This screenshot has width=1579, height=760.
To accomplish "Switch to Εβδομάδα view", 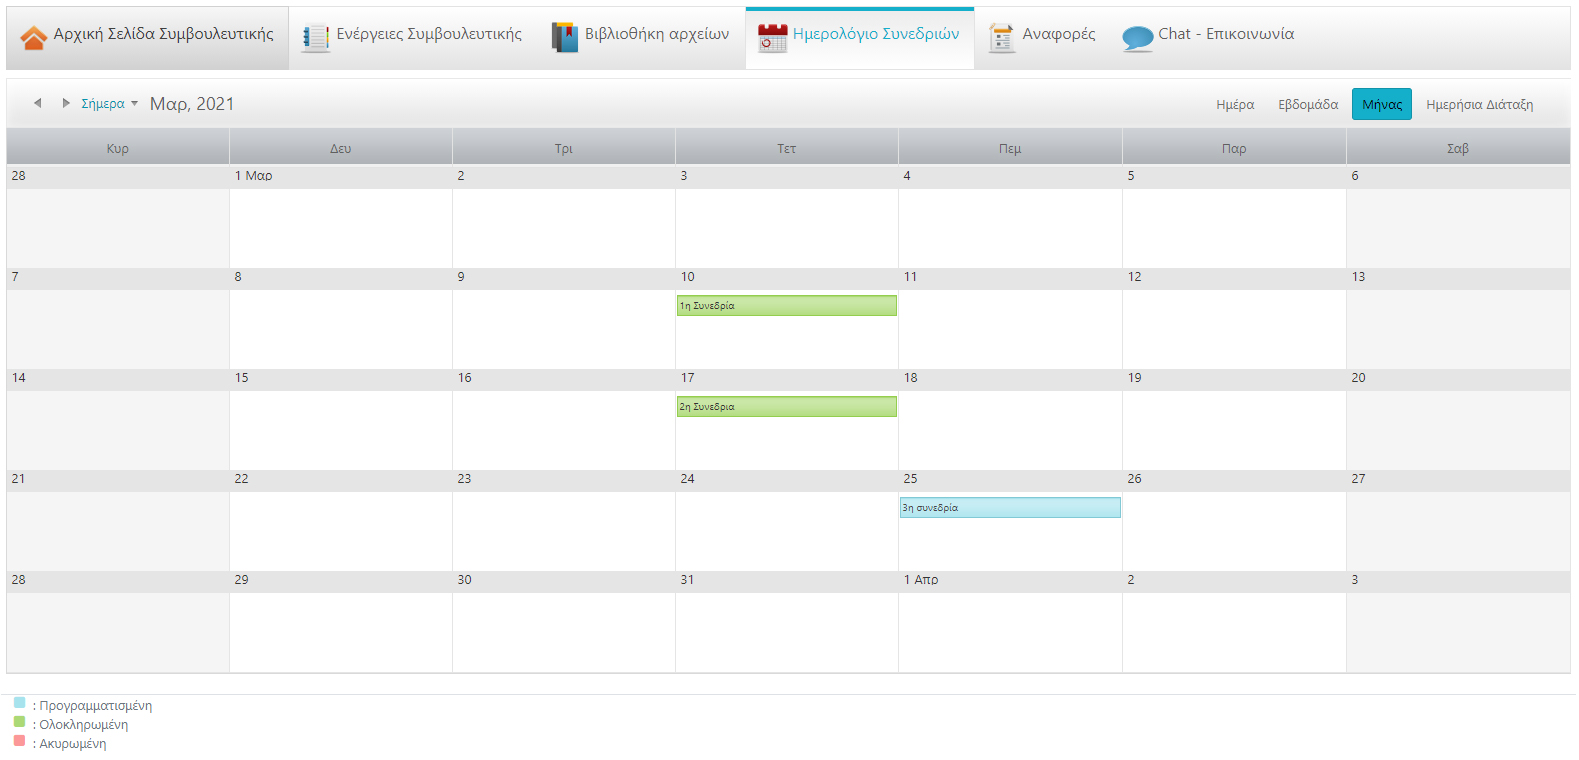I will coord(1307,104).
